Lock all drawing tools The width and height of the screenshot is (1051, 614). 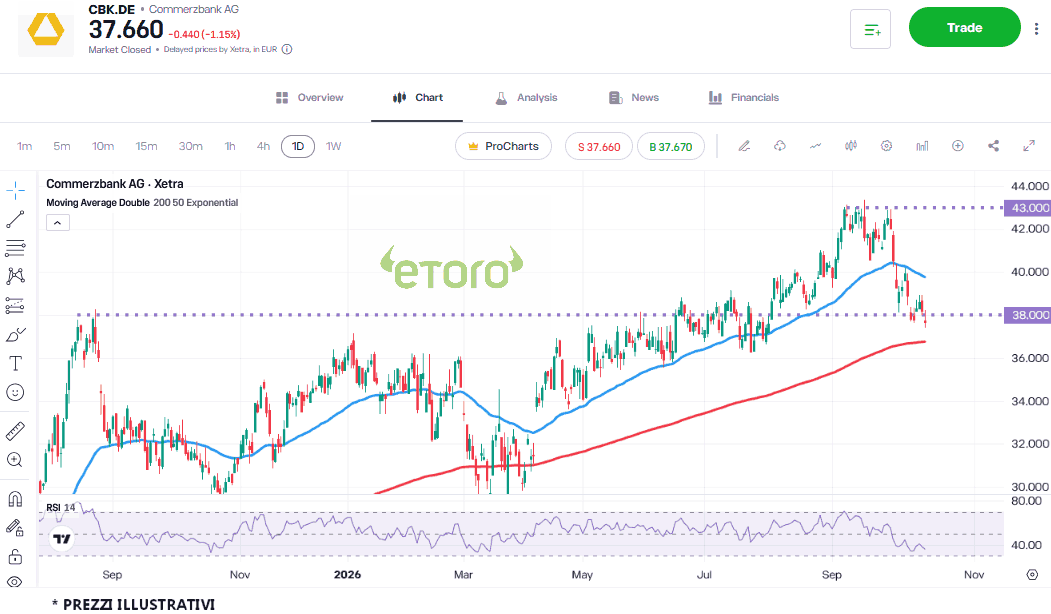coord(15,557)
